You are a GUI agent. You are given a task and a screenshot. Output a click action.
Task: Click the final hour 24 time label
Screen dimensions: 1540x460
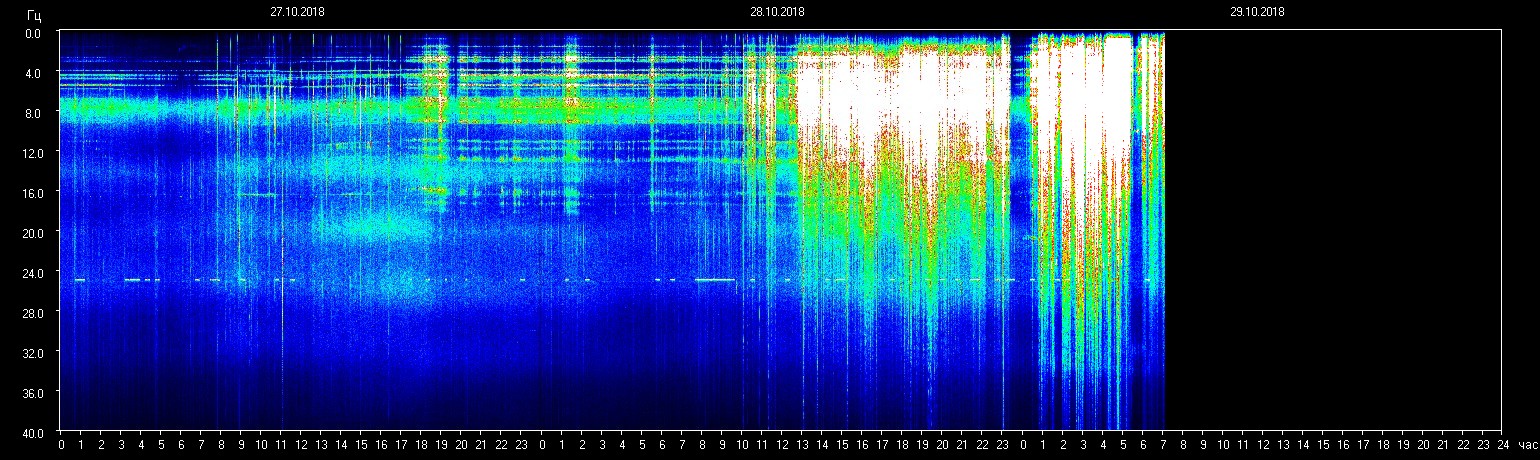point(1502,445)
